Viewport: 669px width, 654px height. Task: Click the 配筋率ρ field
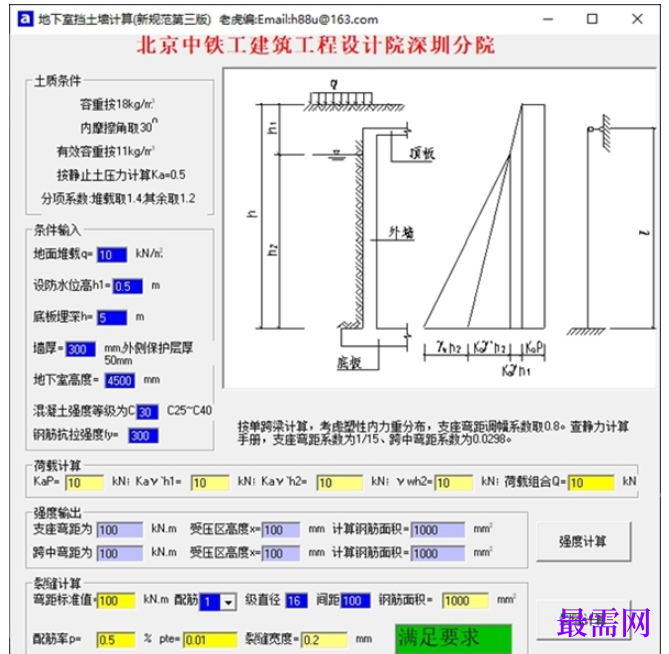pos(116,640)
